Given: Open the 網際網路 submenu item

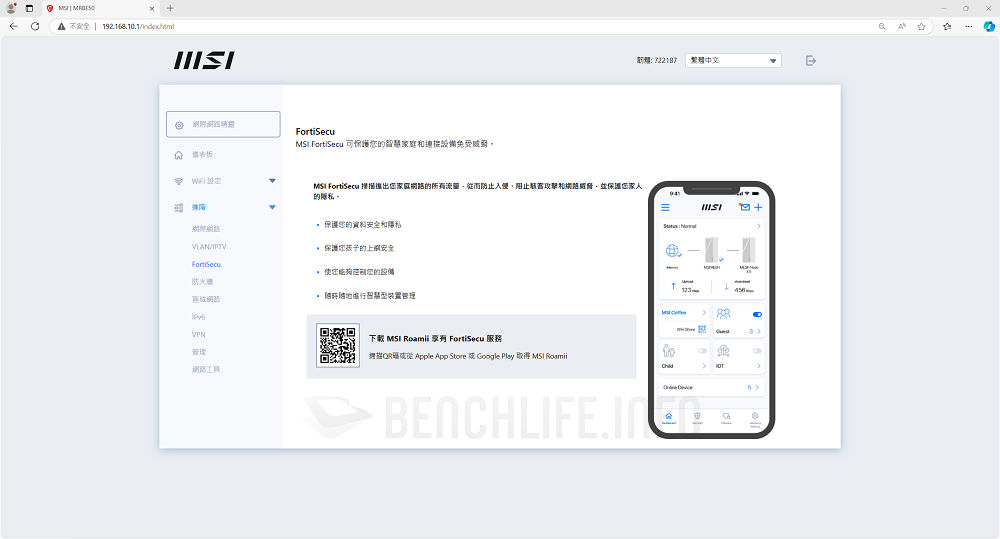Looking at the screenshot, I should [205, 229].
